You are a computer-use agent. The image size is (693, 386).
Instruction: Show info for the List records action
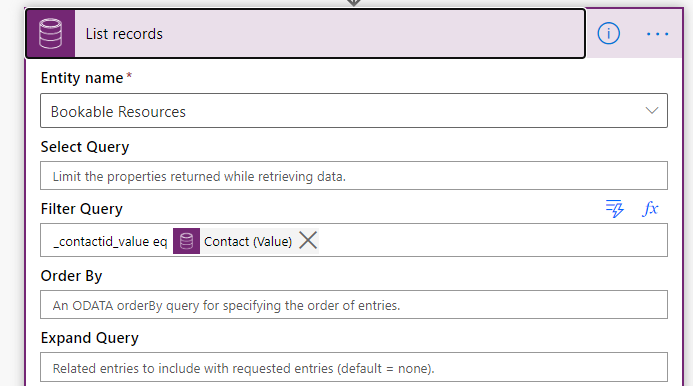[608, 34]
